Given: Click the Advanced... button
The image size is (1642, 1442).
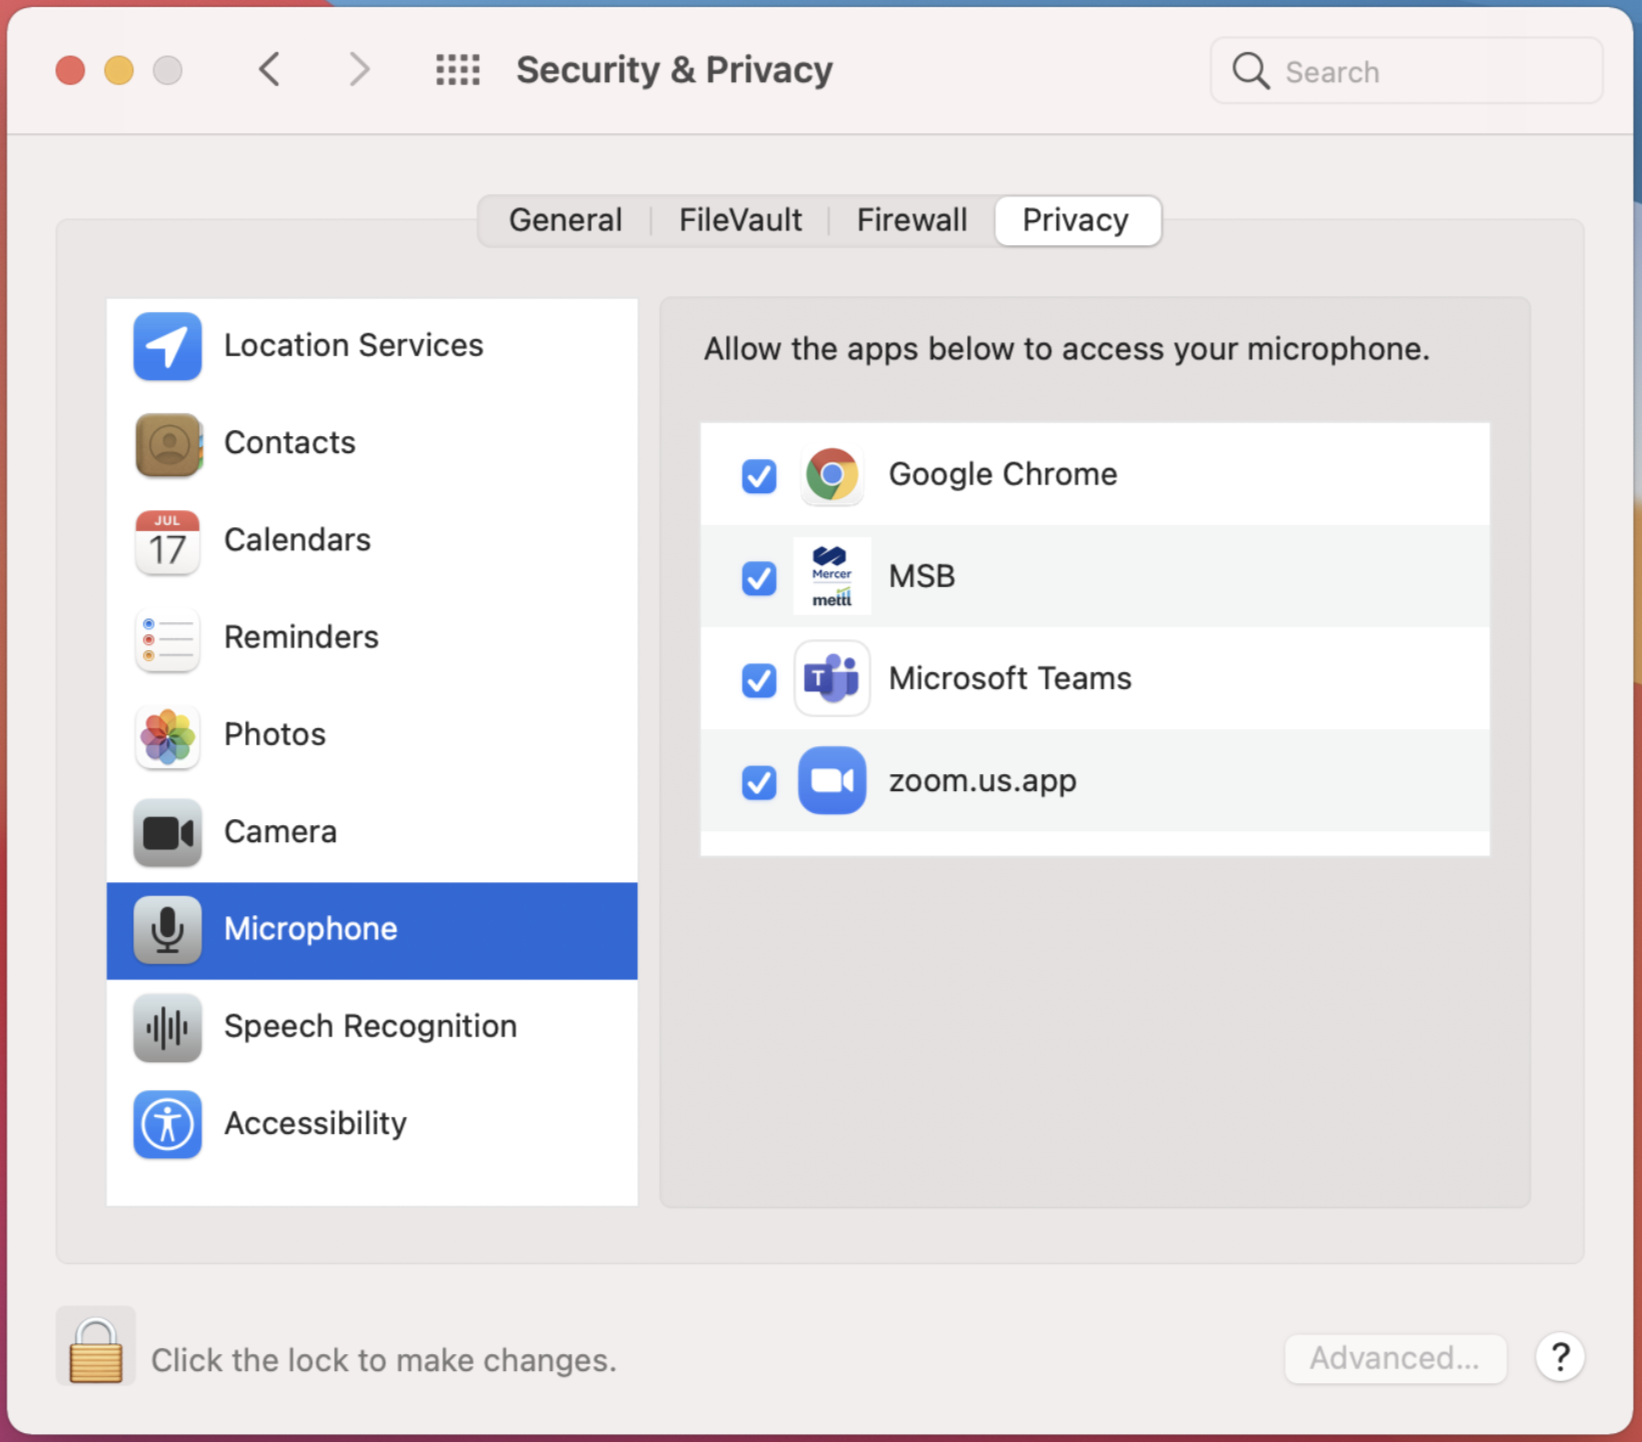Looking at the screenshot, I should pos(1395,1358).
